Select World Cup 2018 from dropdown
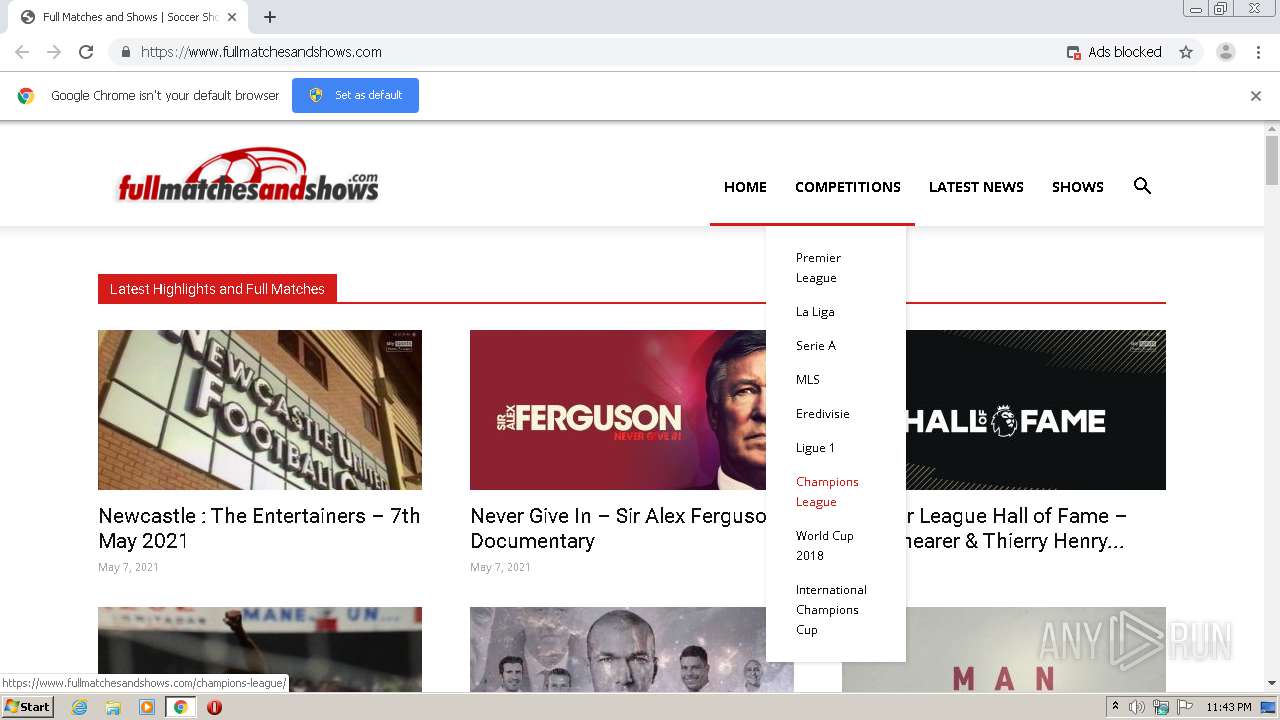This screenshot has width=1280, height=720. [x=825, y=546]
